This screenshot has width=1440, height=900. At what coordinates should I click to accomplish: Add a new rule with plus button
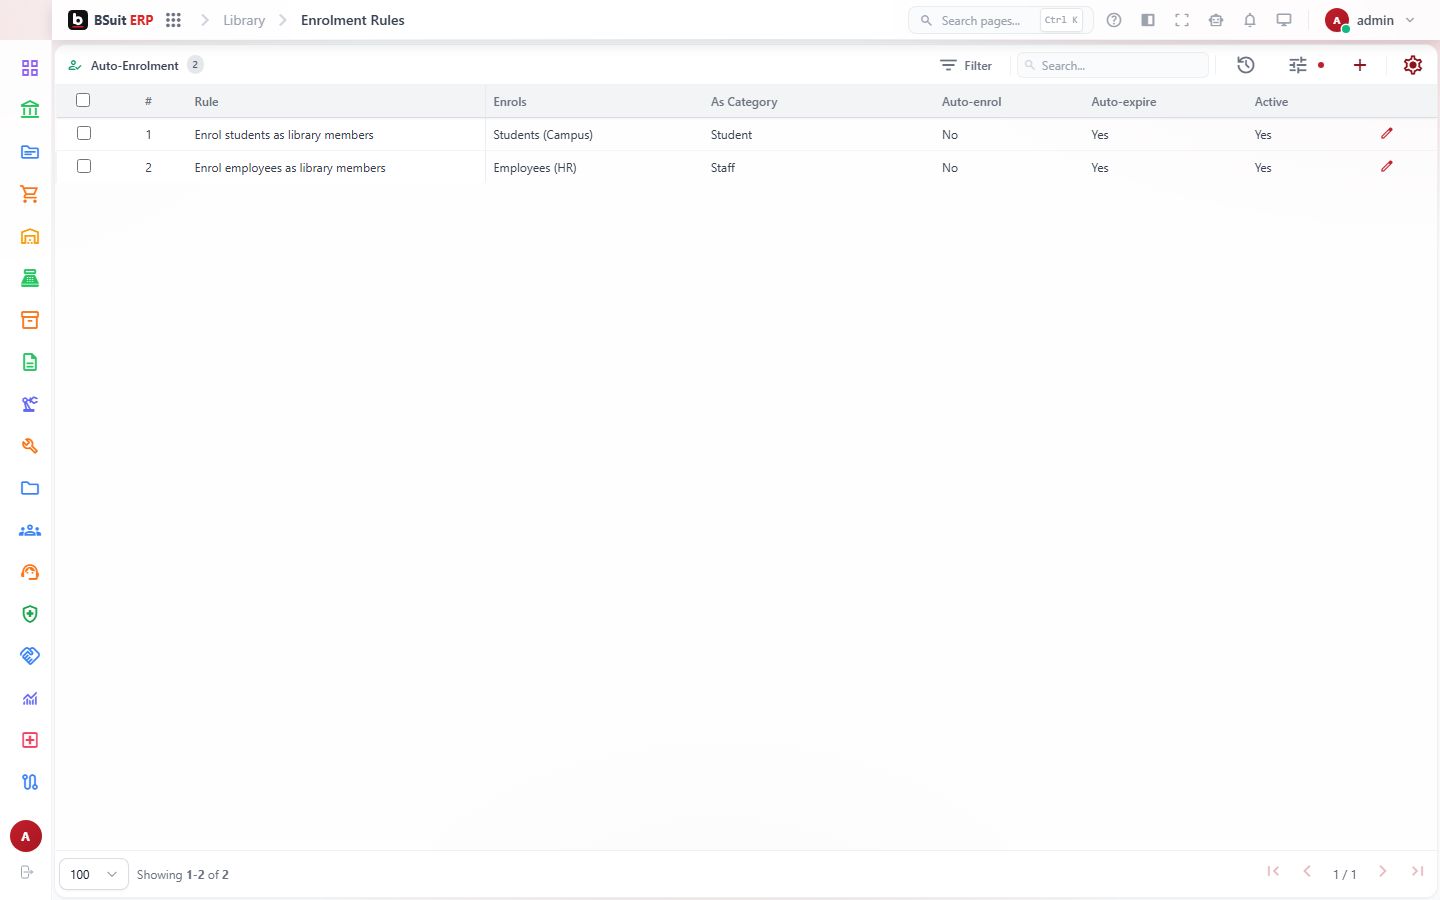click(1360, 65)
